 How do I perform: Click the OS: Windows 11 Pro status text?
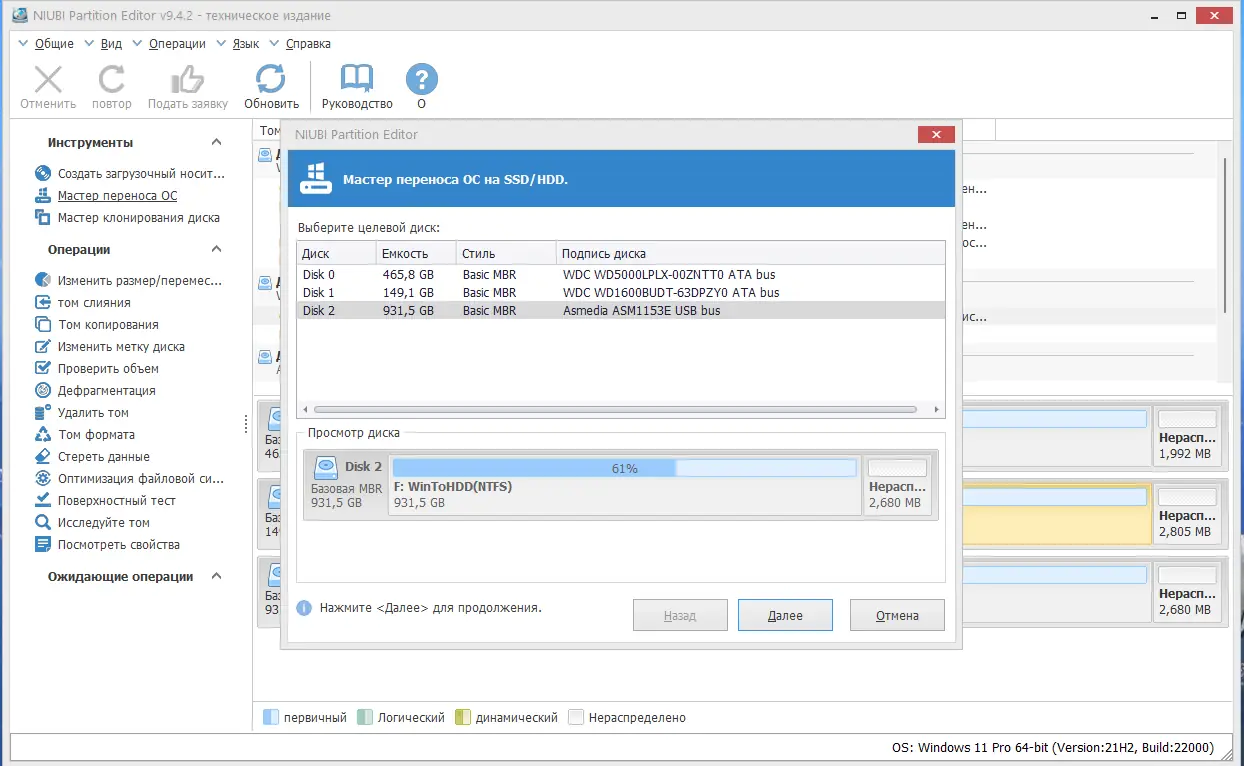pyautogui.click(x=1053, y=748)
